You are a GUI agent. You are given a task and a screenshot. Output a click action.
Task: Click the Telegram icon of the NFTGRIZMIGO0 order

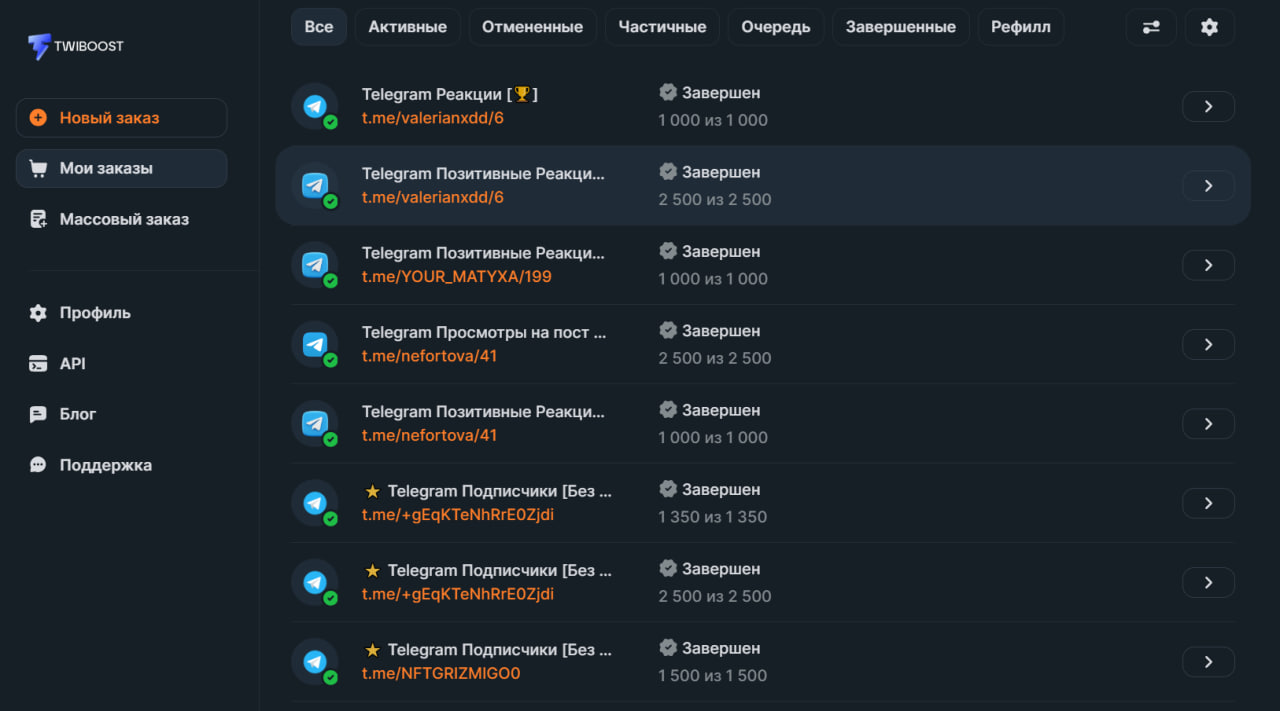point(315,662)
